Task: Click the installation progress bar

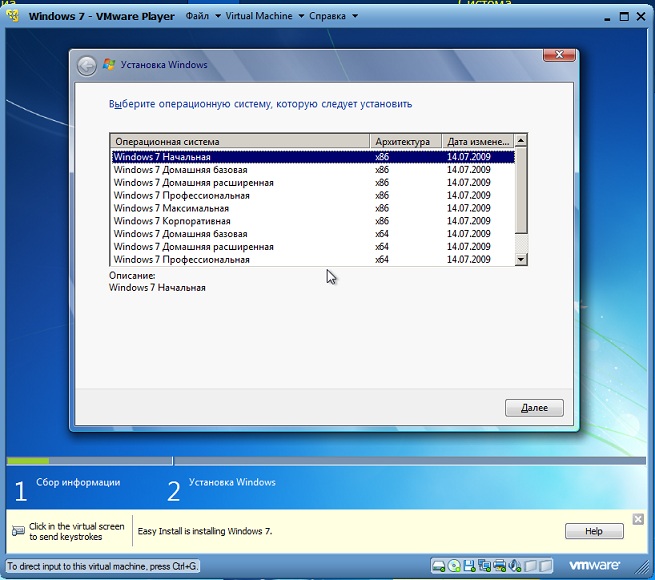Action: tap(326, 461)
